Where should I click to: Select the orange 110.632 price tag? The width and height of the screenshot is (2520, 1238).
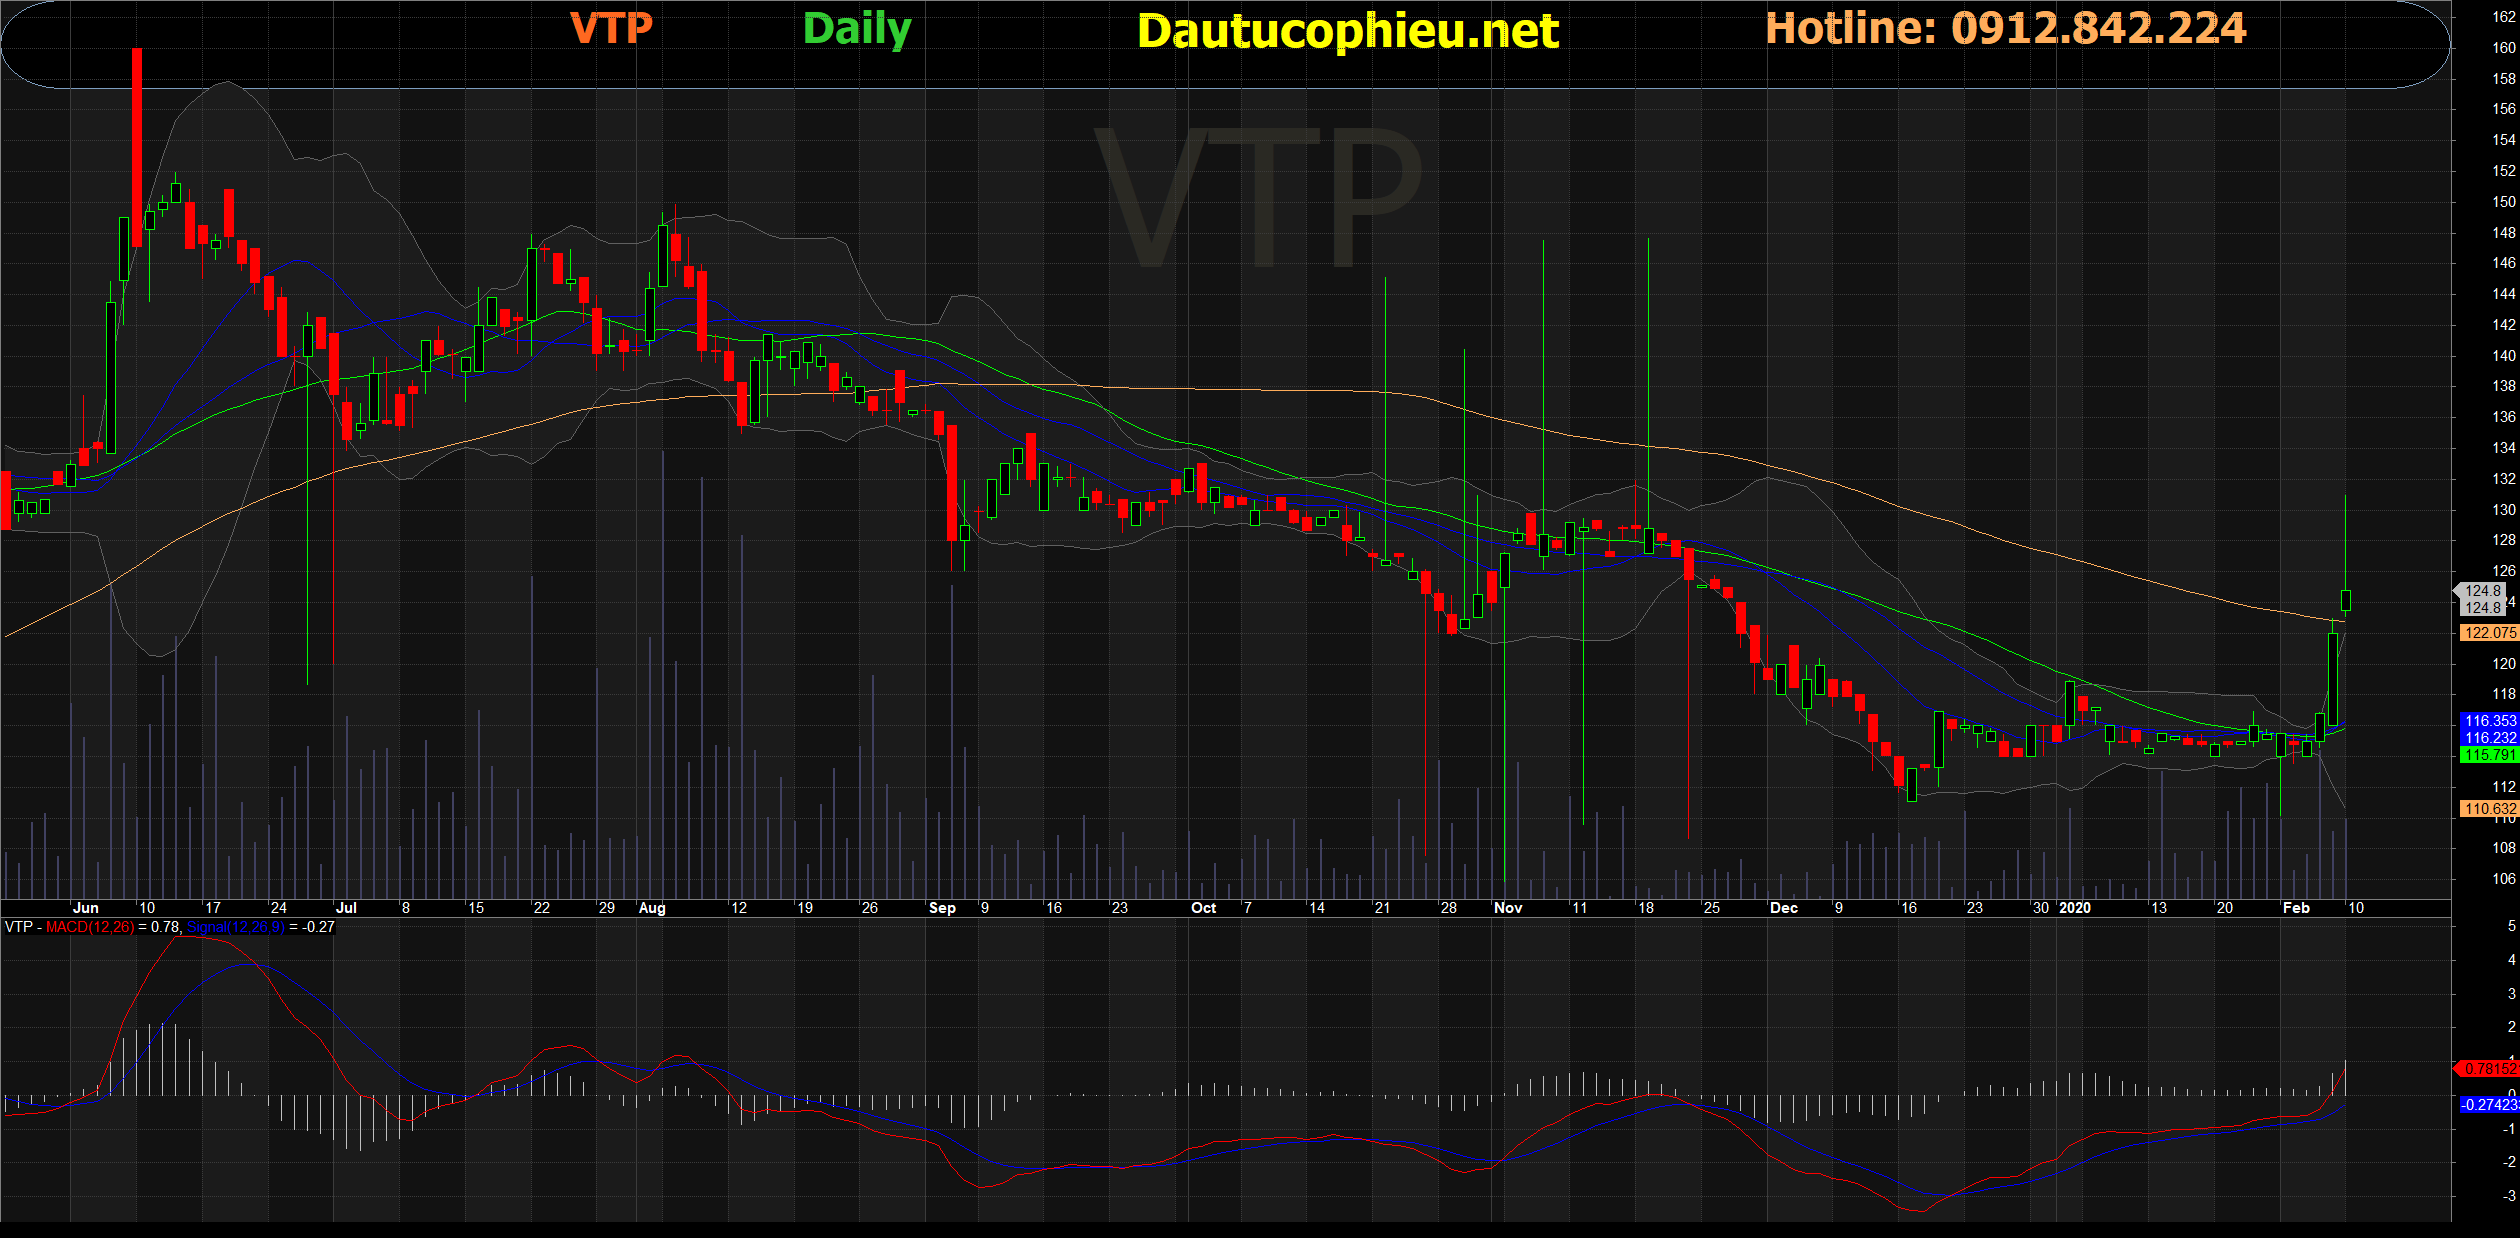(x=2489, y=809)
